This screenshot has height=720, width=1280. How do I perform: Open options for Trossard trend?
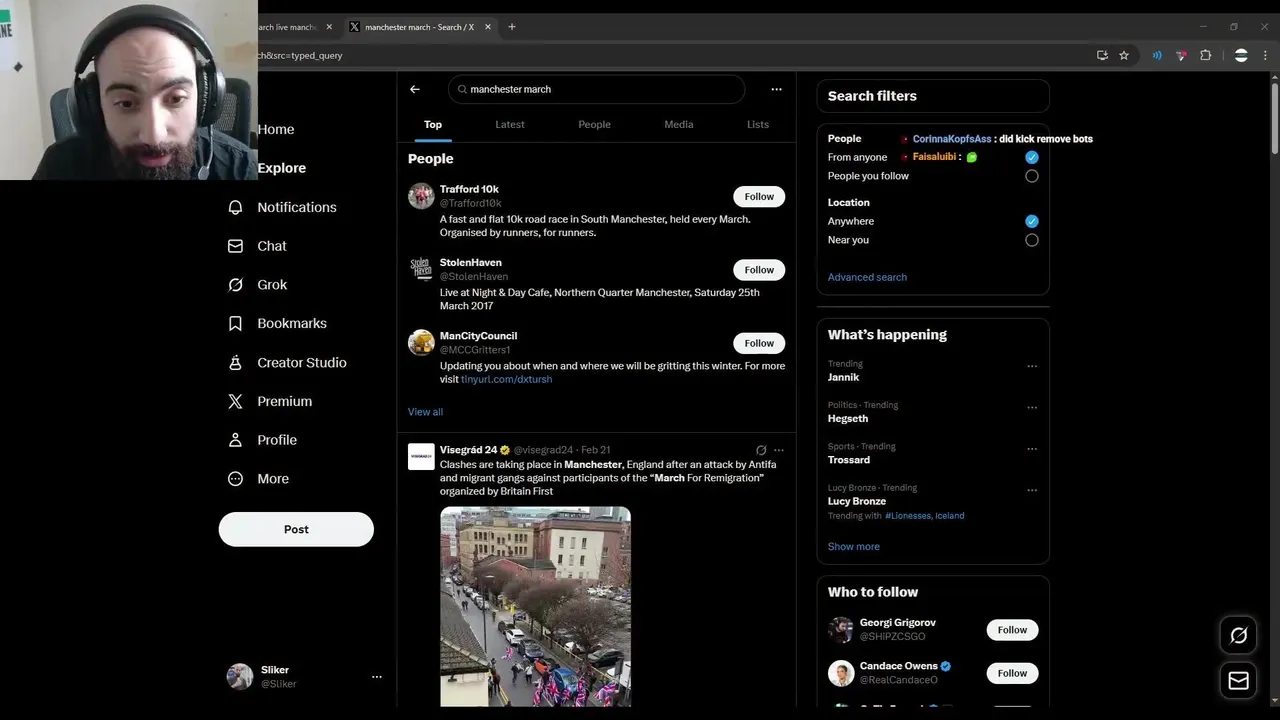1032,449
